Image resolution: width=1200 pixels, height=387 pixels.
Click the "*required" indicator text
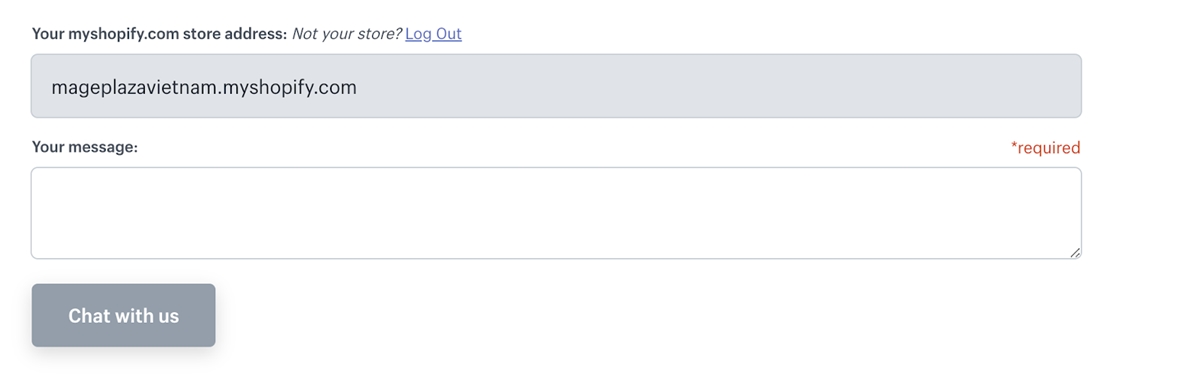1045,148
